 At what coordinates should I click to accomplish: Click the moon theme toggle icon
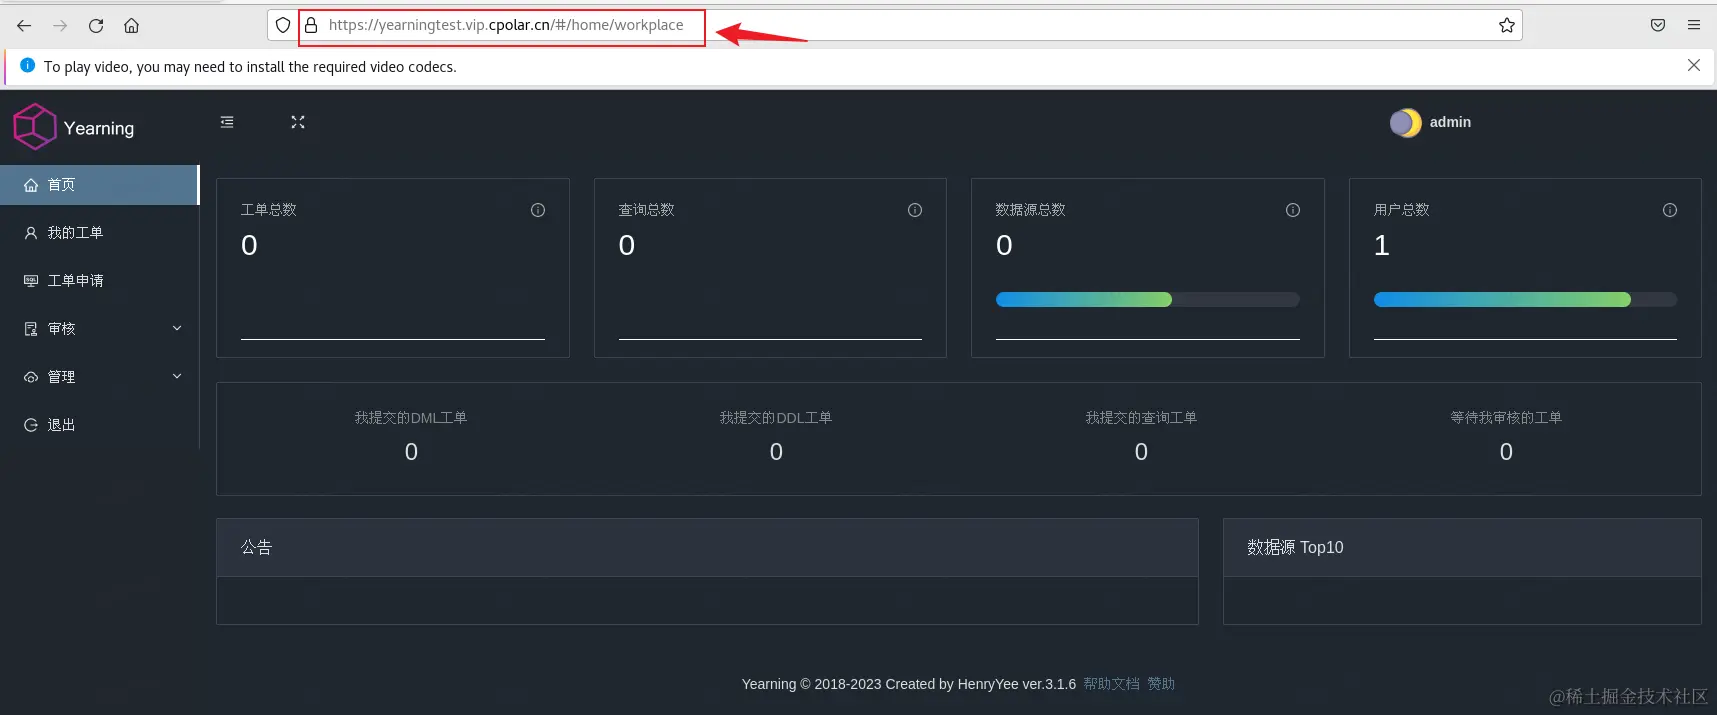[x=1405, y=122]
